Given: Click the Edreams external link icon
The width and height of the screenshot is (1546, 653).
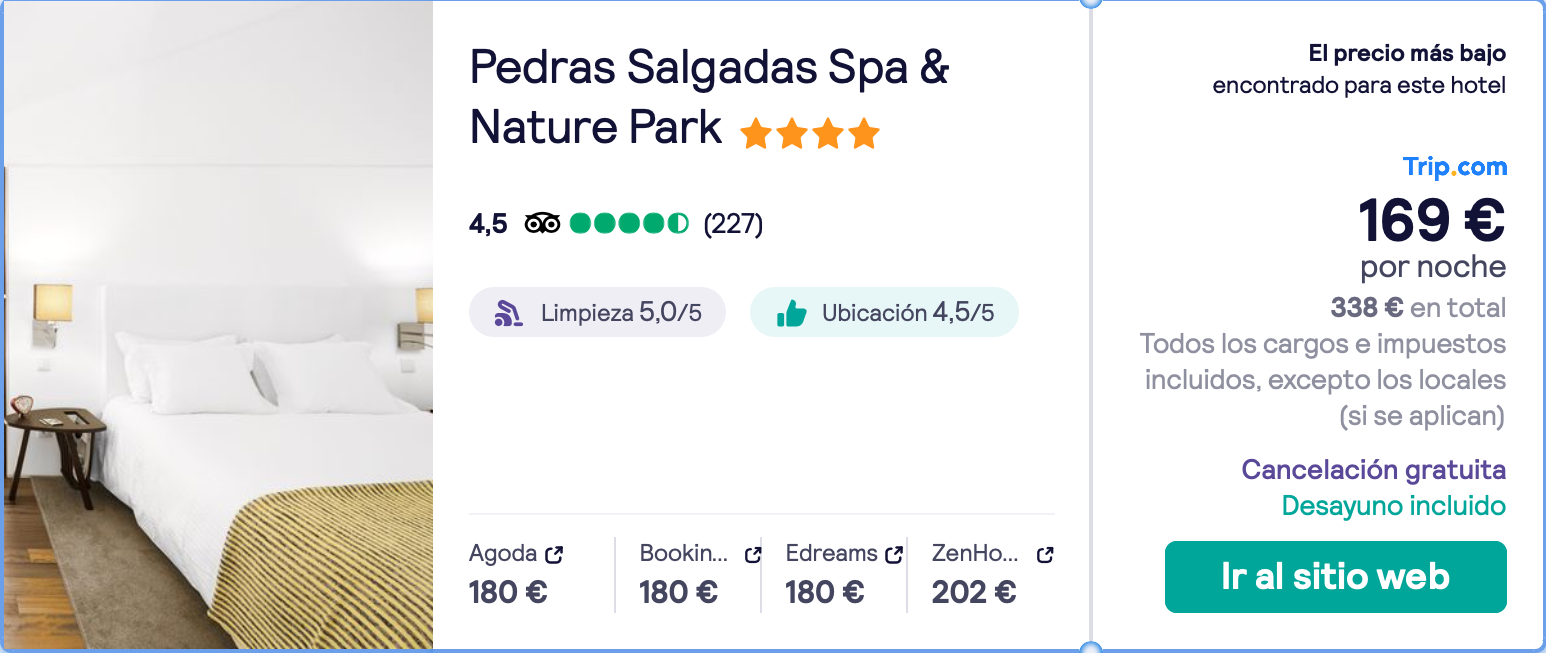Looking at the screenshot, I should 894,554.
